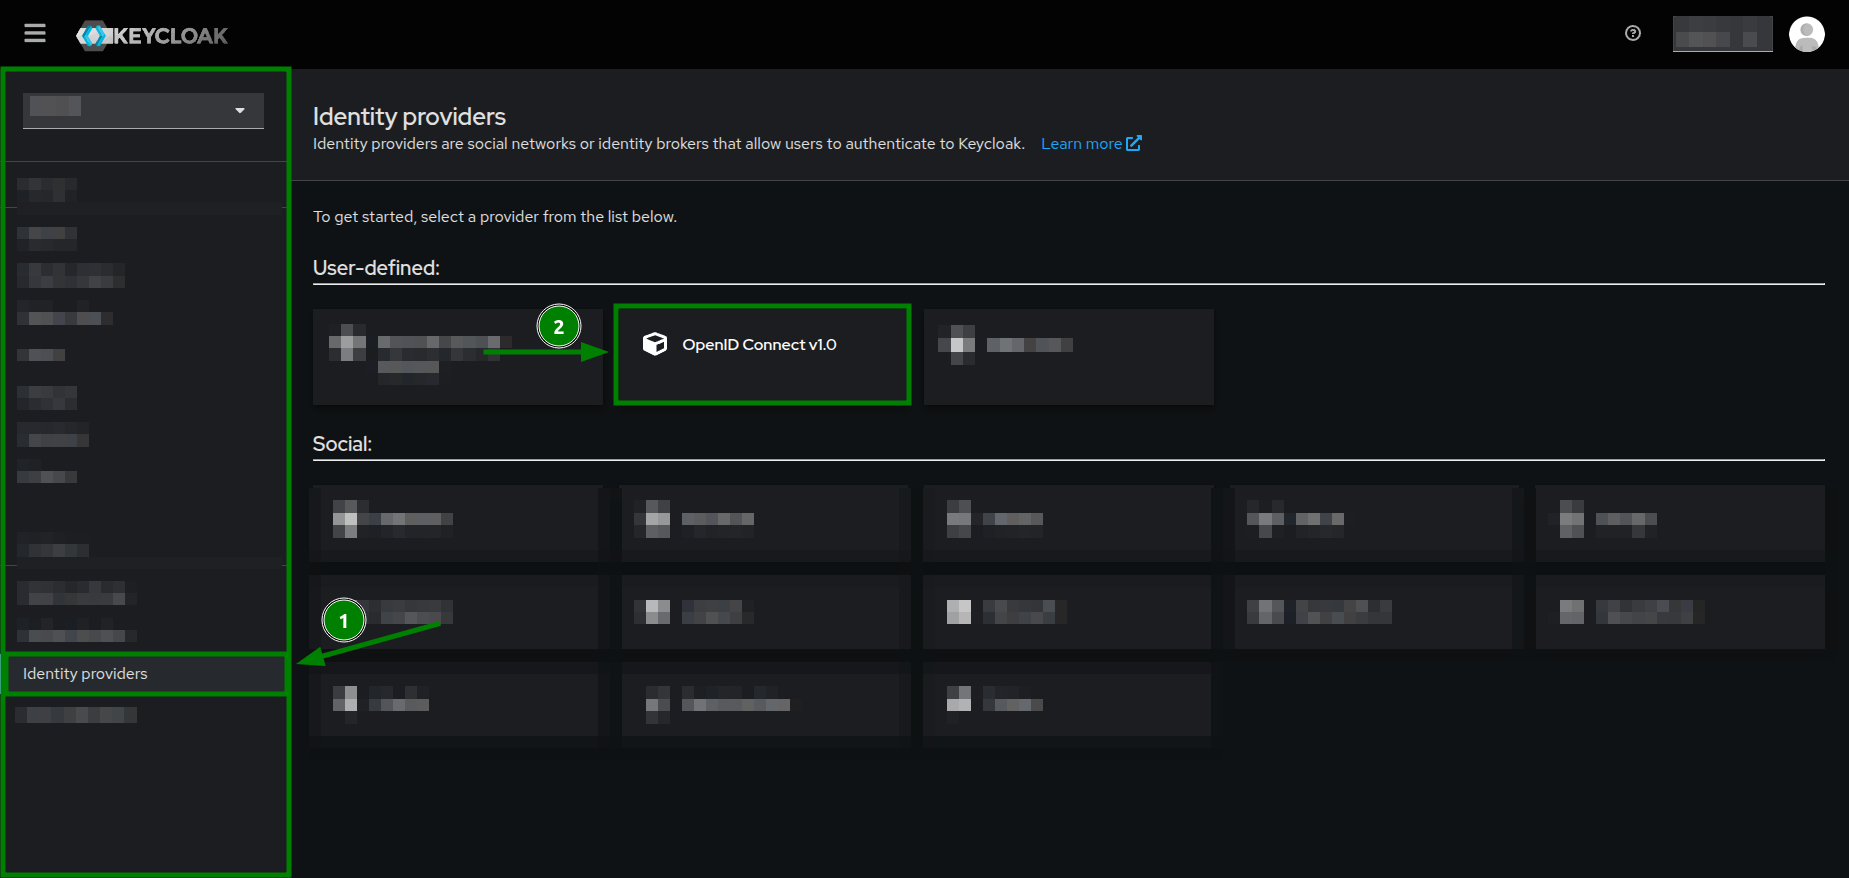The width and height of the screenshot is (1849, 878).
Task: Click the external link icon beside Learn more
Action: point(1133,144)
